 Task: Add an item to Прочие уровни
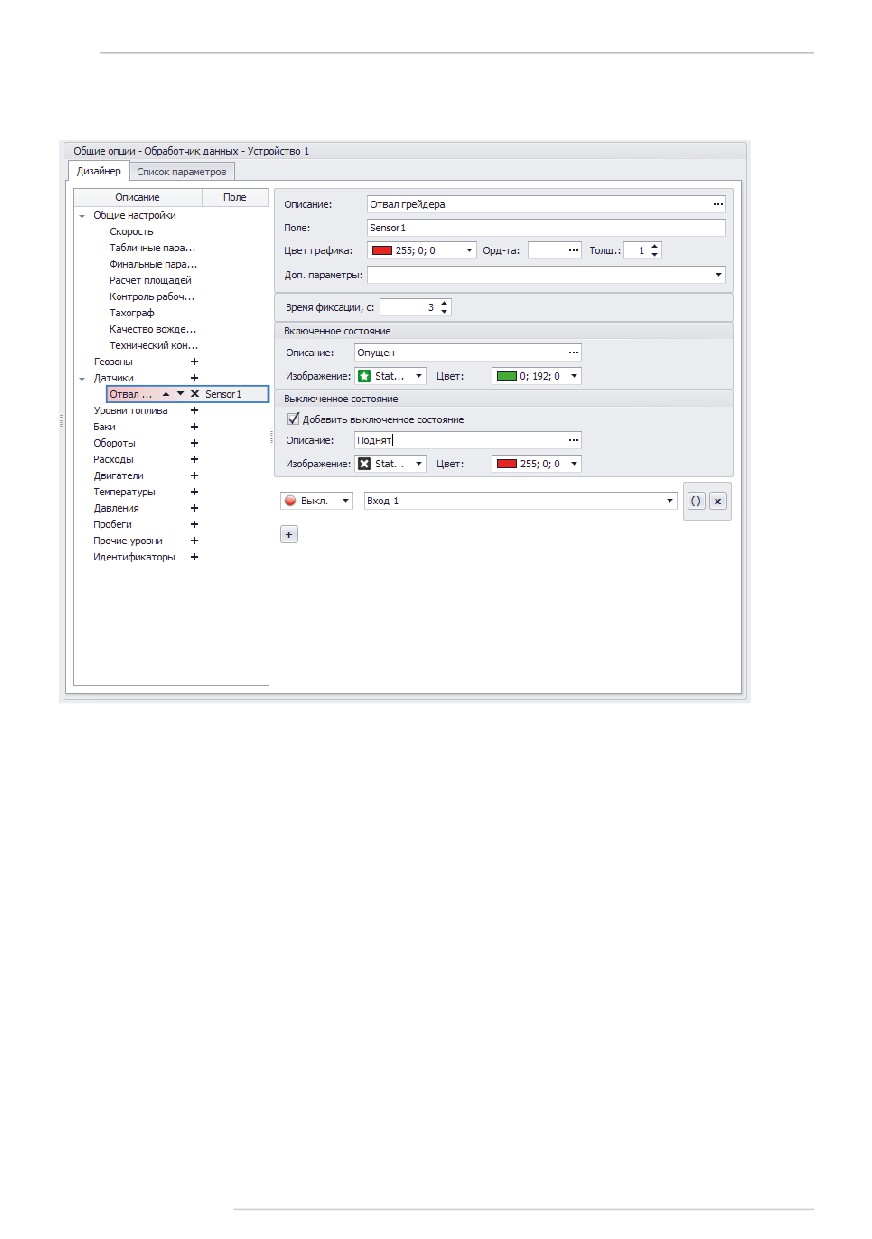[194, 540]
